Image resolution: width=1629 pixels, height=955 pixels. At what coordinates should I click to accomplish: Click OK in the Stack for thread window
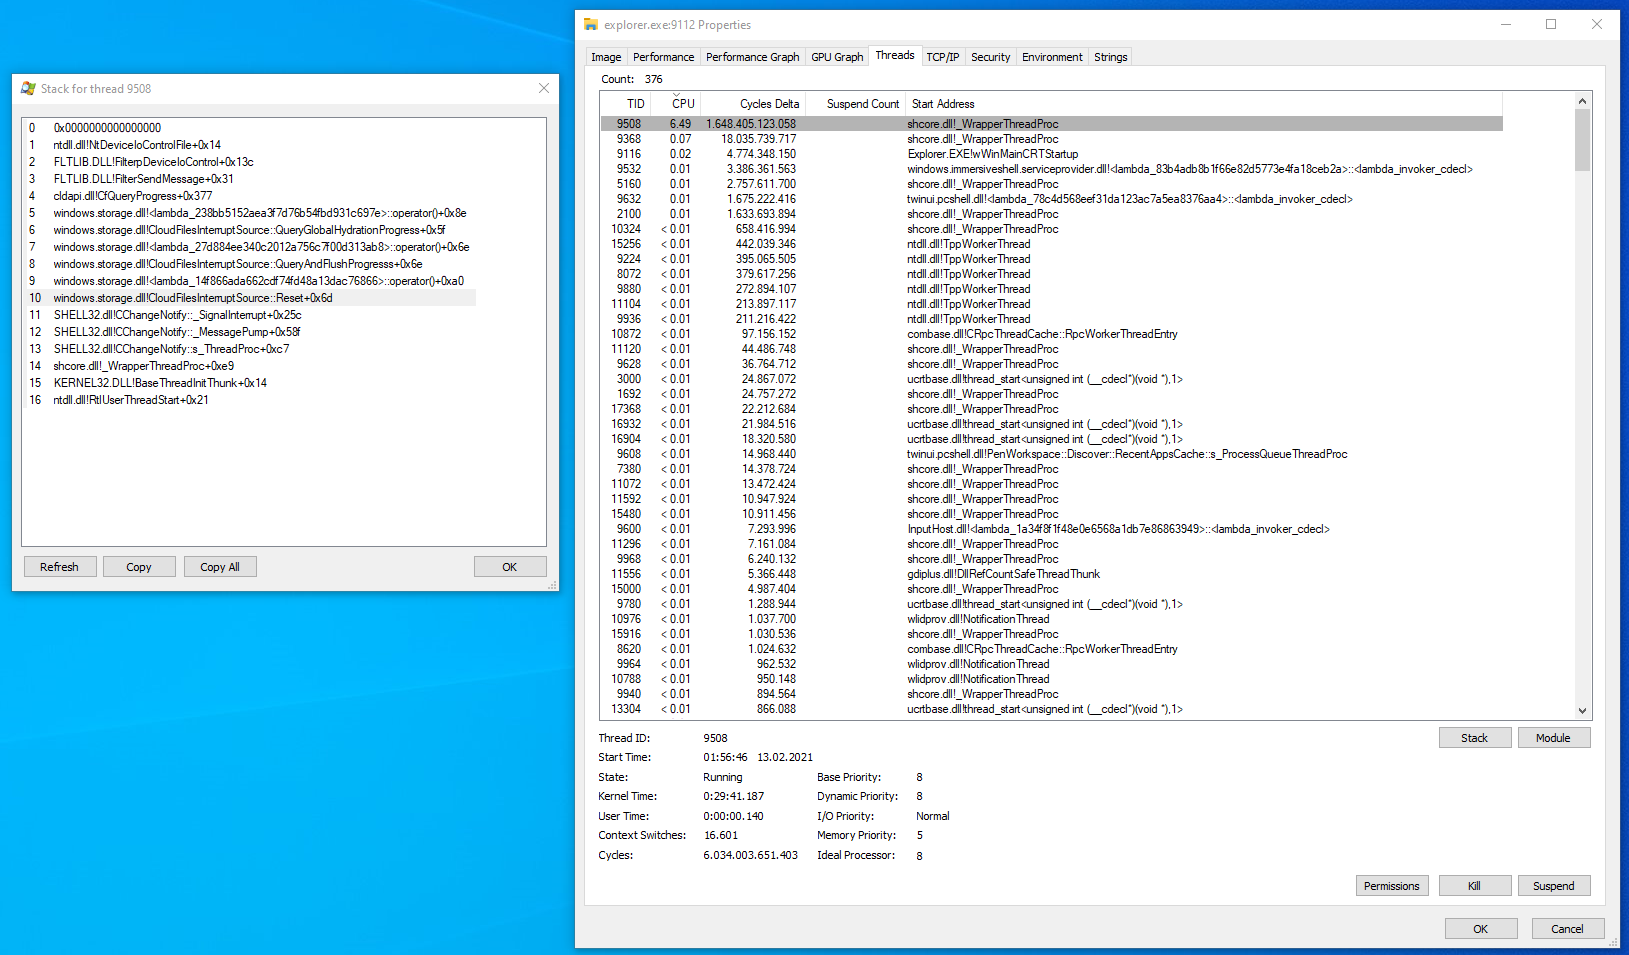click(x=510, y=567)
